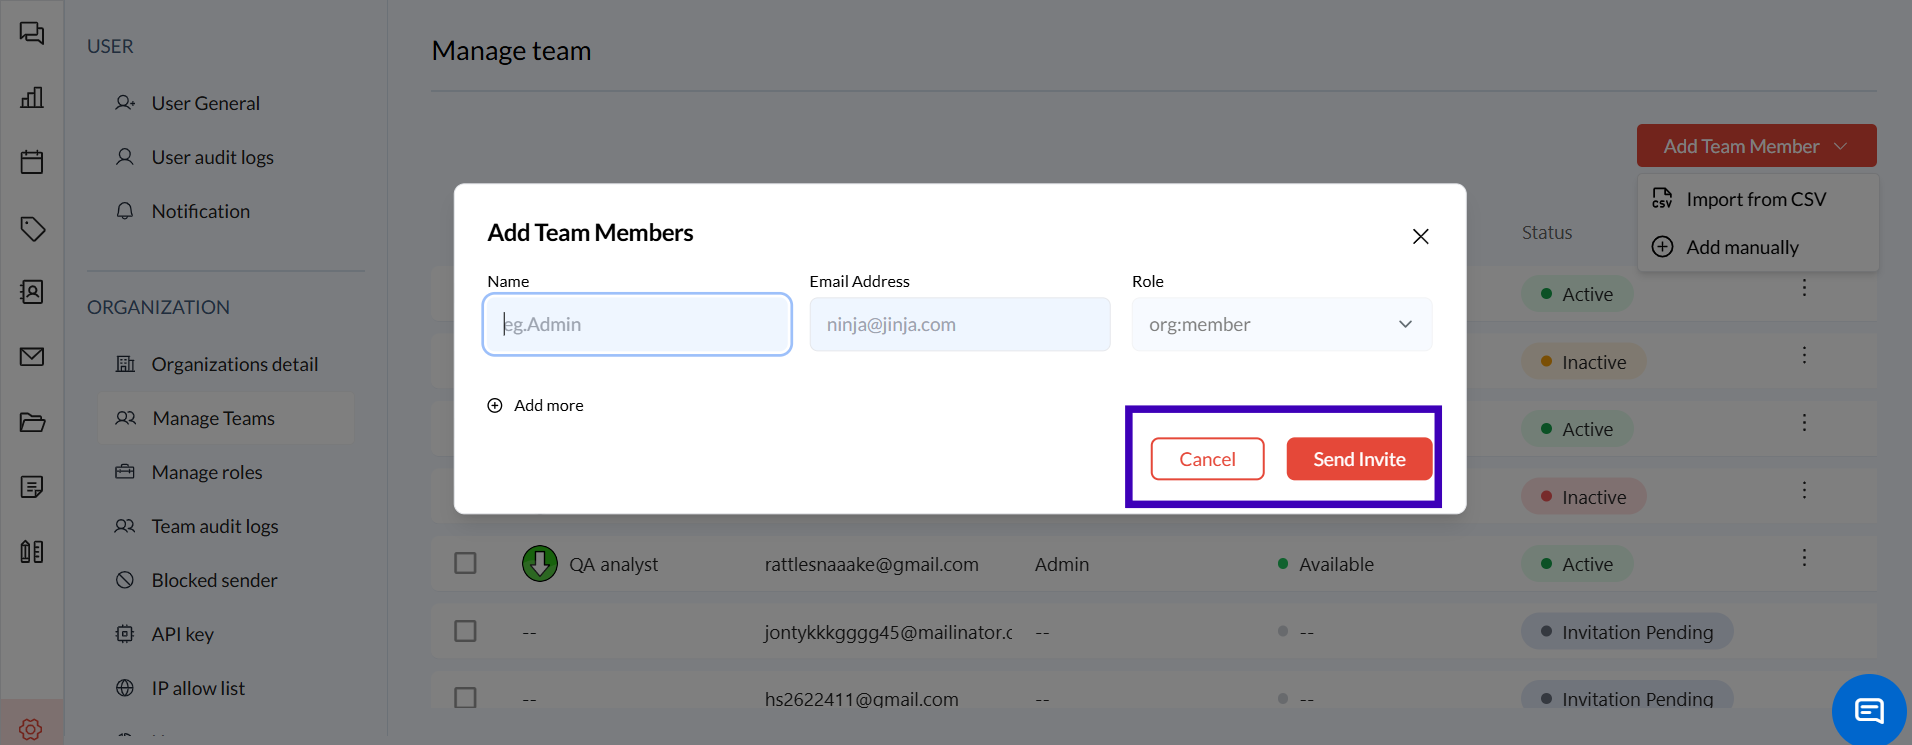Open the conversations icon in left sidebar
Image resolution: width=1912 pixels, height=745 pixels.
[x=32, y=33]
